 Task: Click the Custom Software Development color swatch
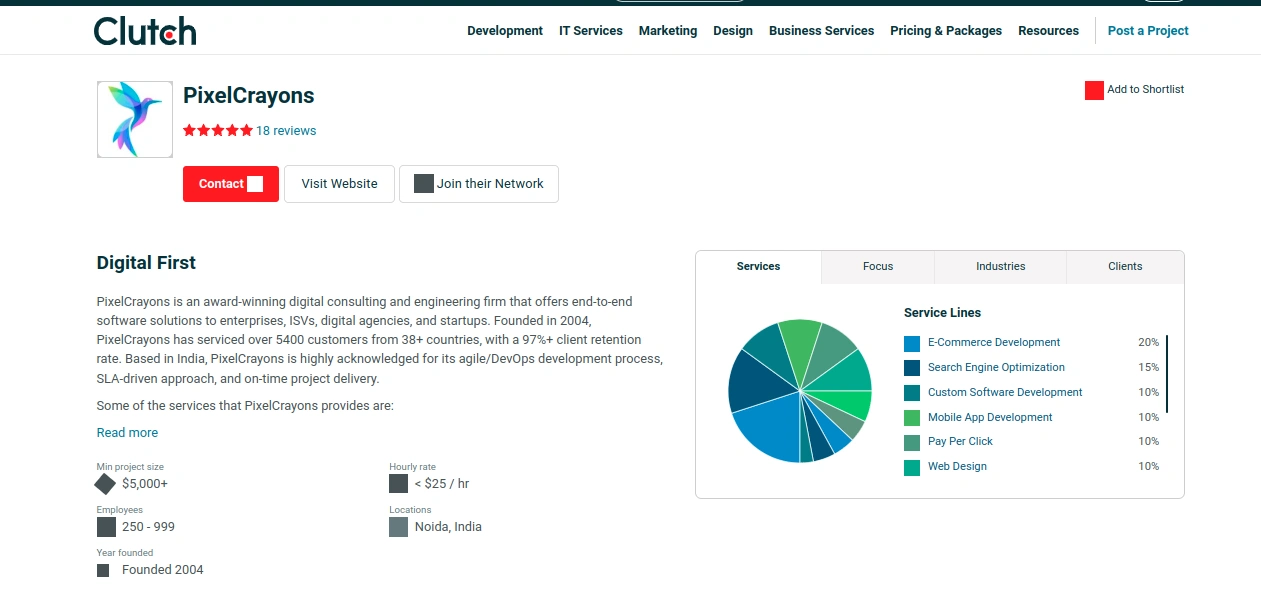coord(912,393)
